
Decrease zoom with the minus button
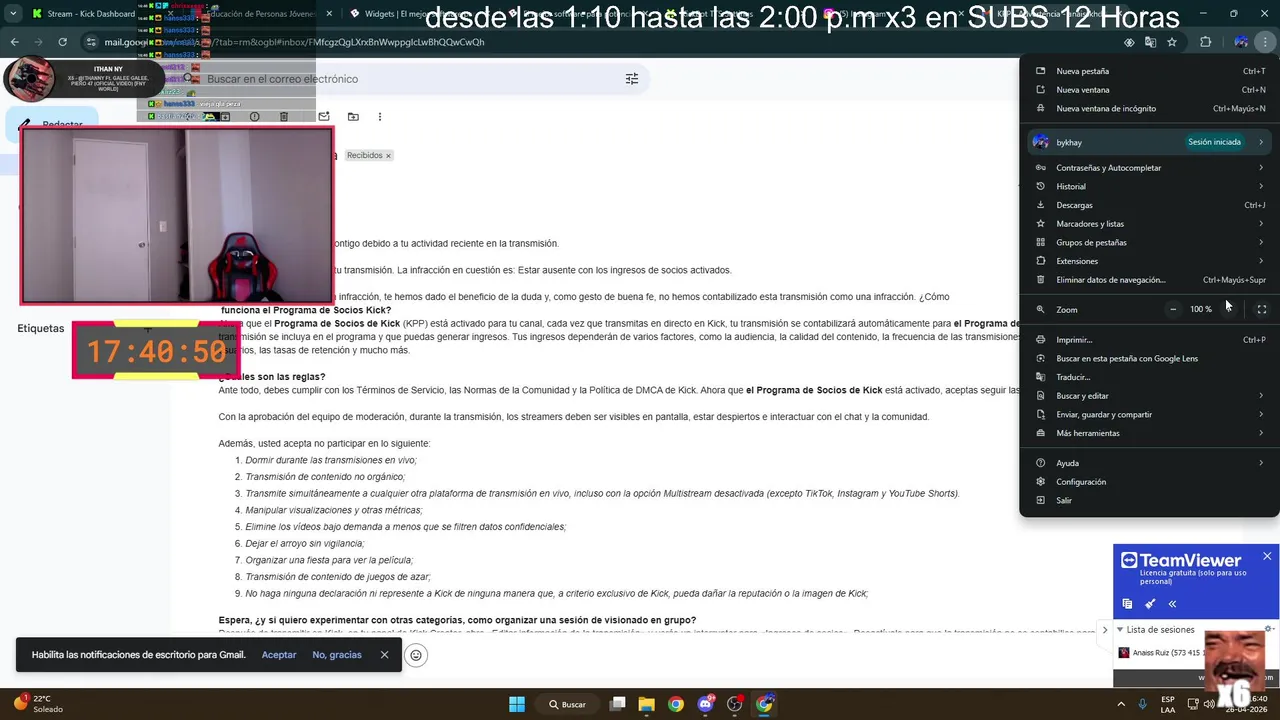[x=1173, y=309]
